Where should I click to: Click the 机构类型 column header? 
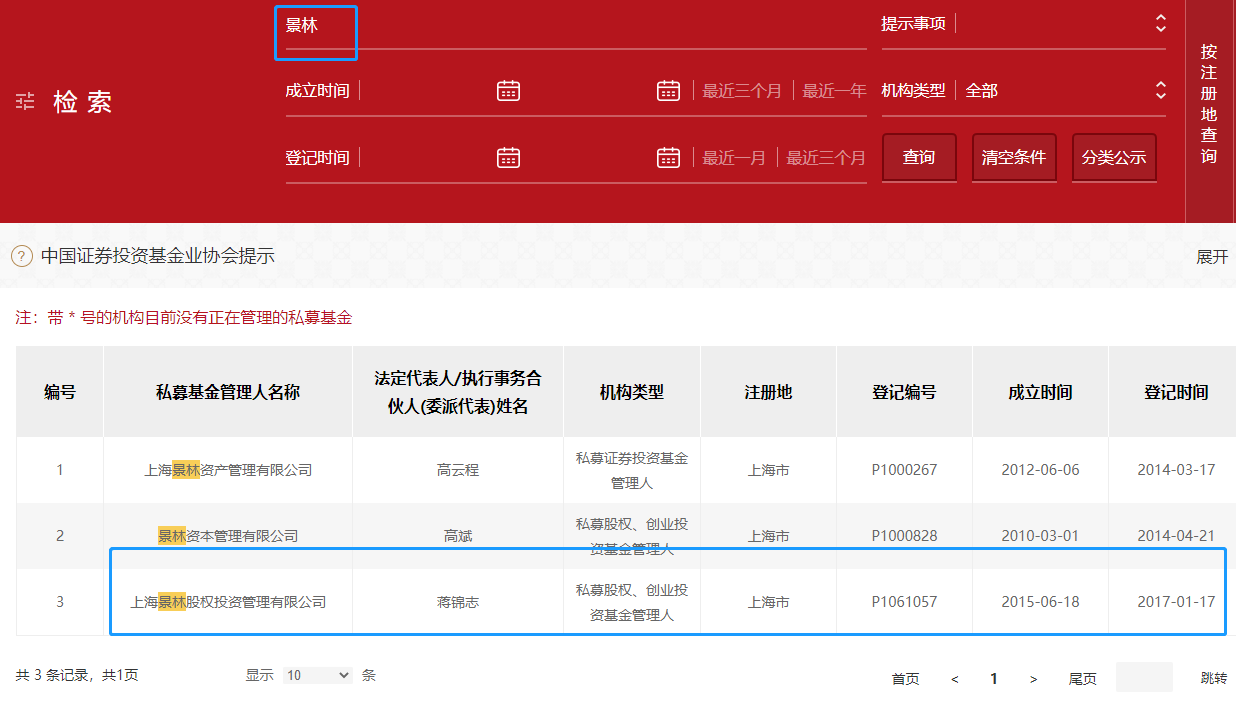[x=632, y=392]
